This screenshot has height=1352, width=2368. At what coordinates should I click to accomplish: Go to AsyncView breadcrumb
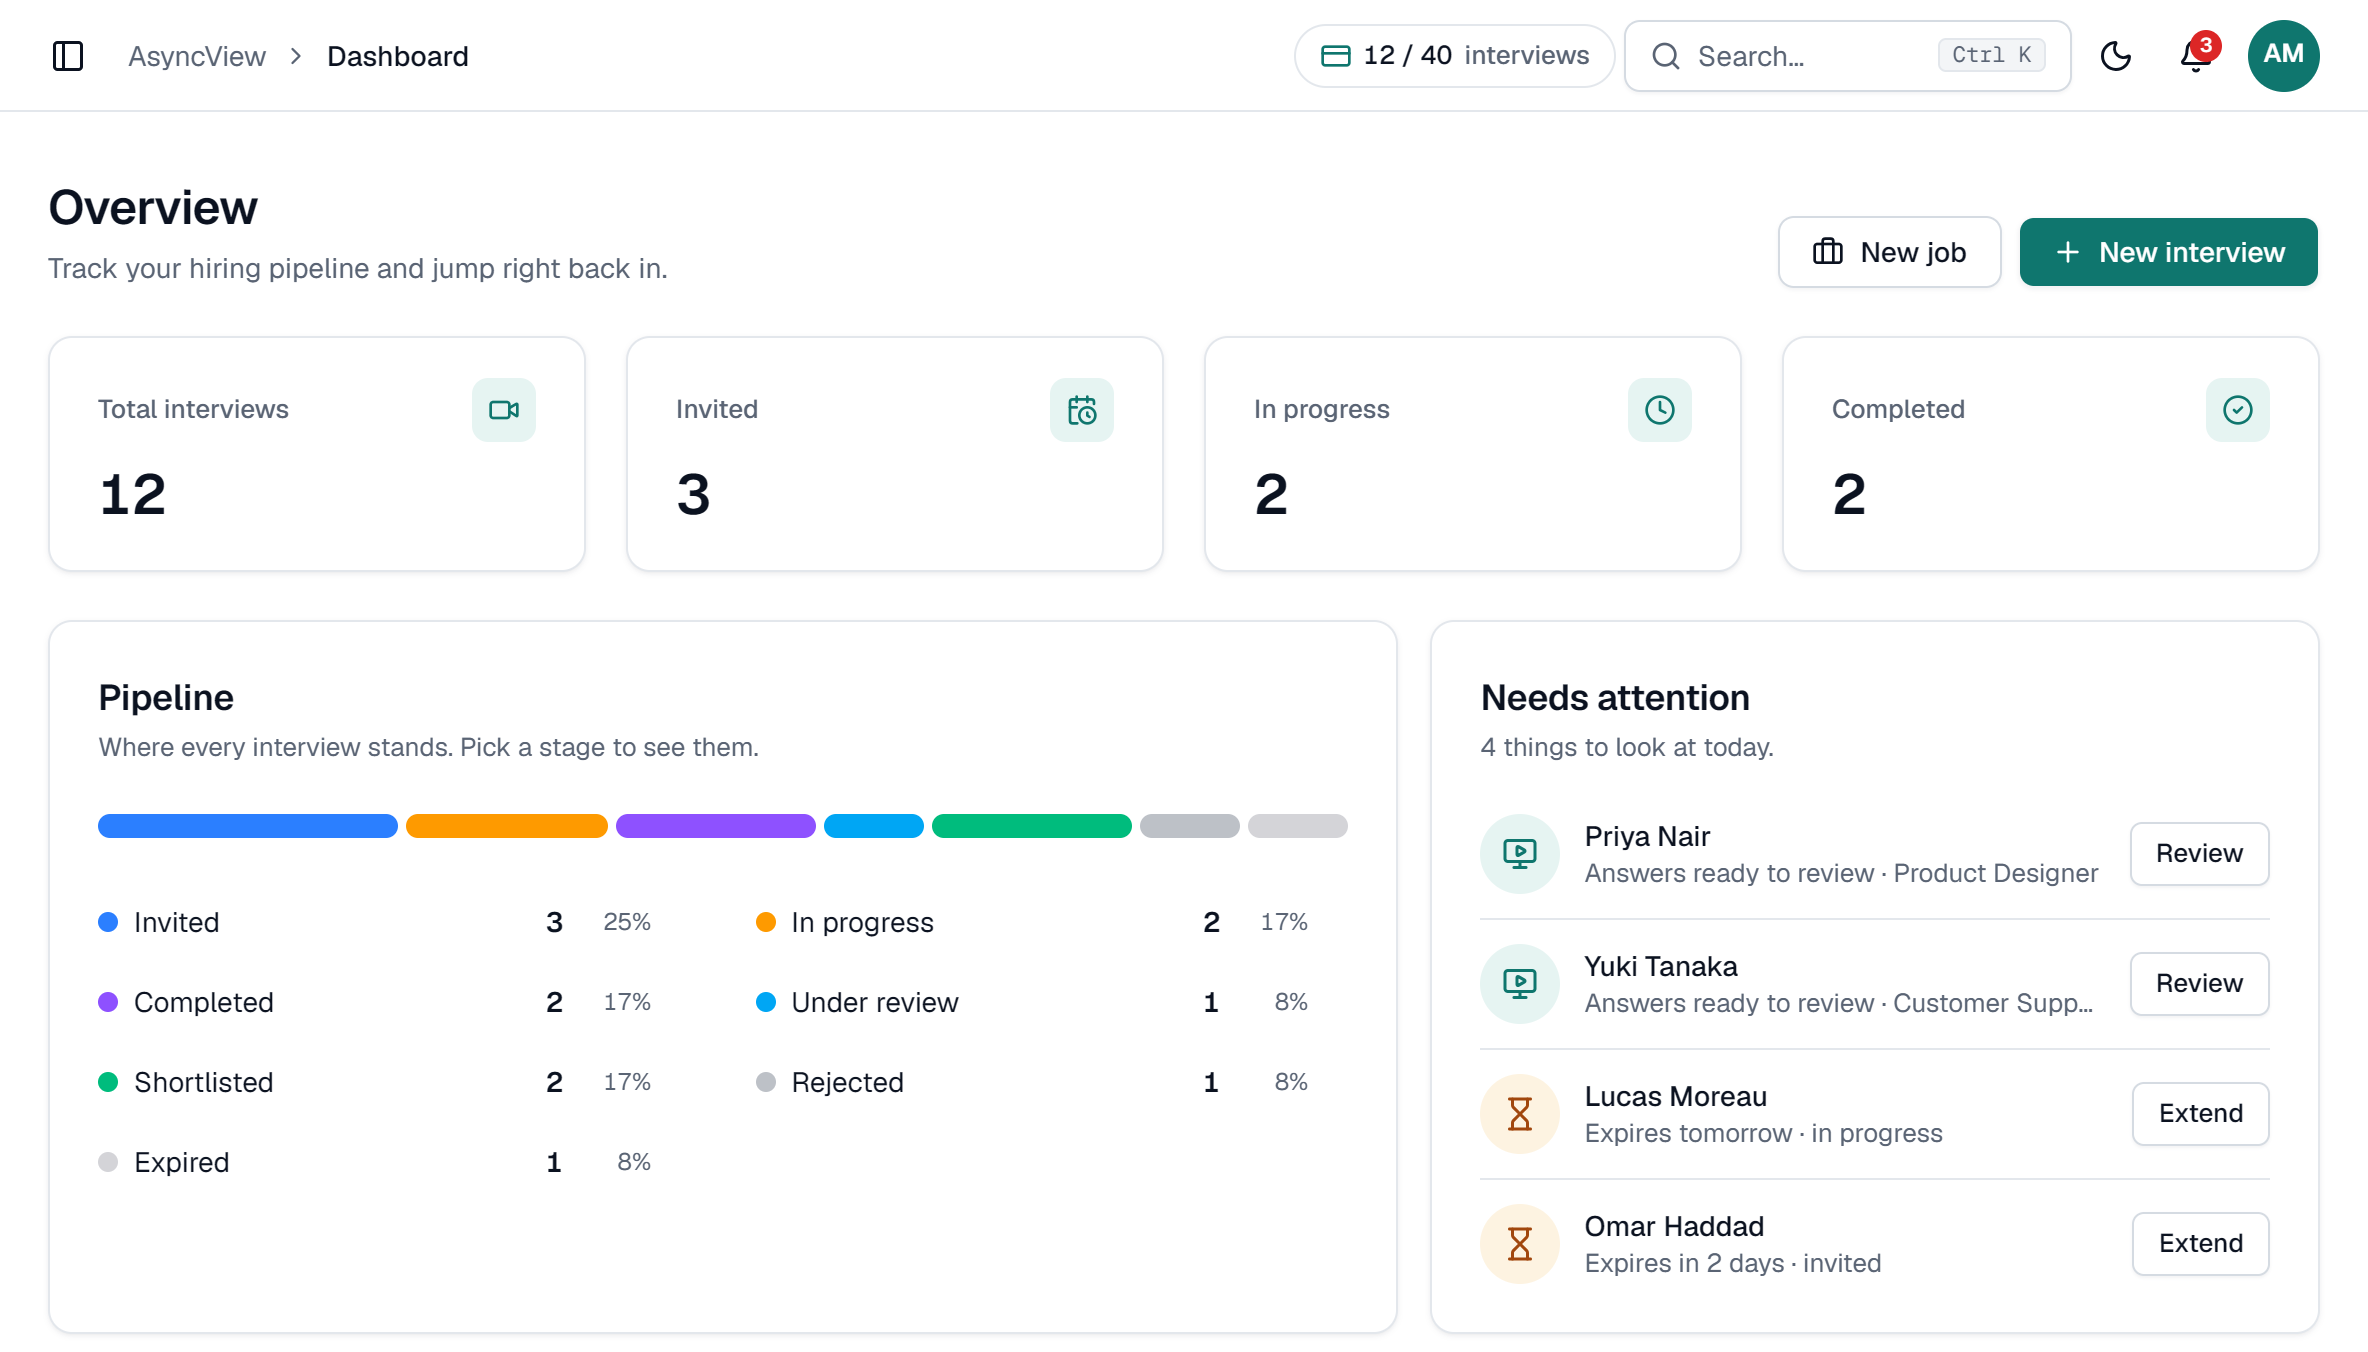click(x=197, y=56)
